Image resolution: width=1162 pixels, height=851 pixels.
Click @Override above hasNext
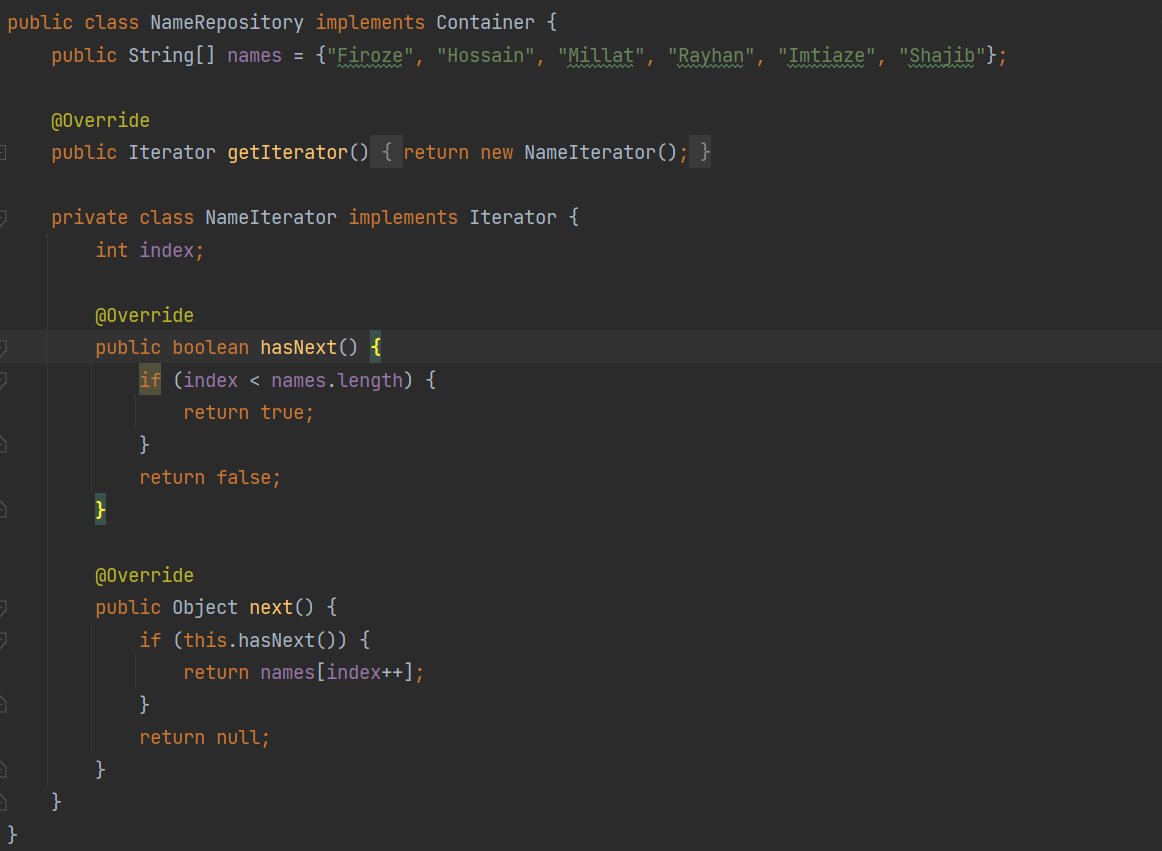point(145,315)
